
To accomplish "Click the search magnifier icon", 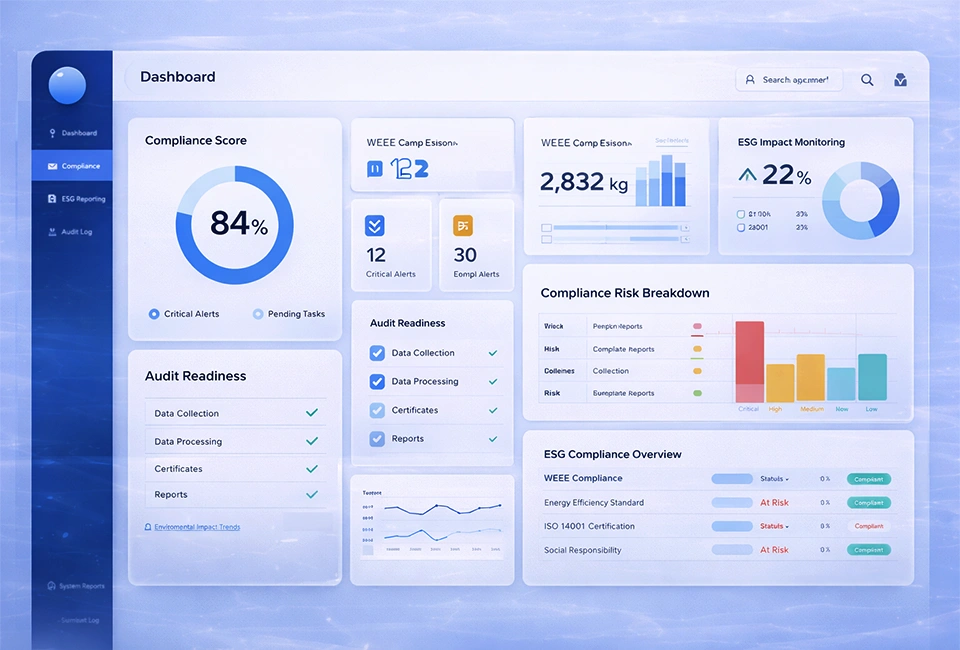I will tap(867, 80).
